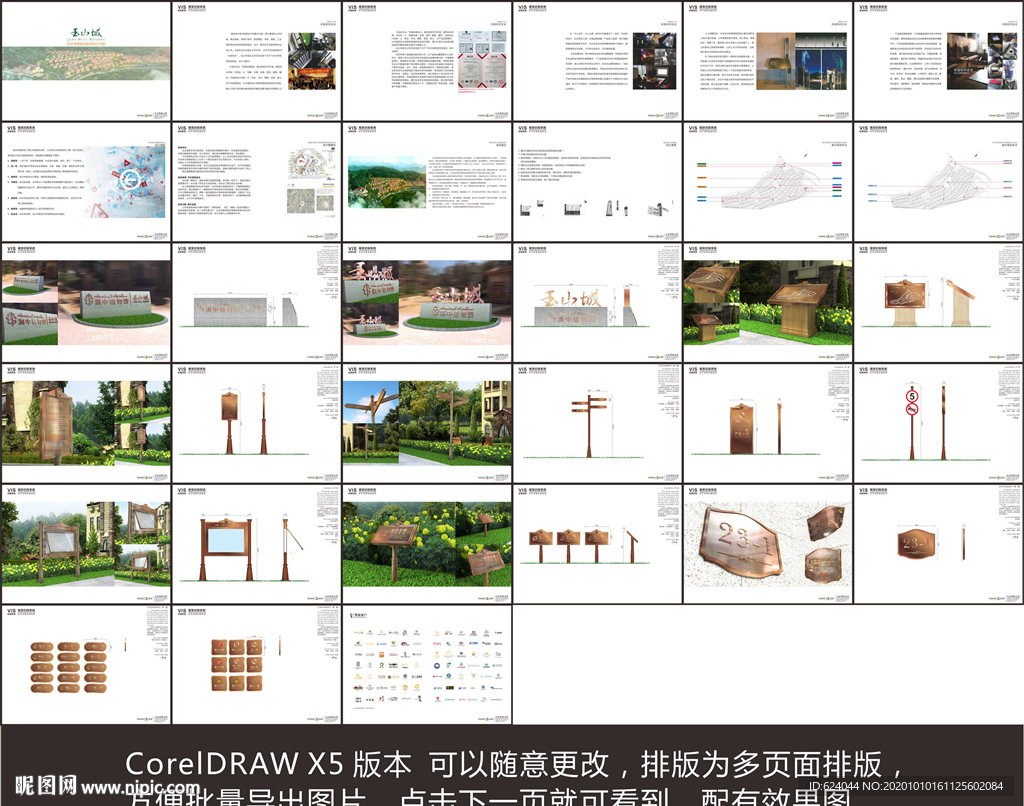Open the page with the dark photo collage

click(597, 61)
